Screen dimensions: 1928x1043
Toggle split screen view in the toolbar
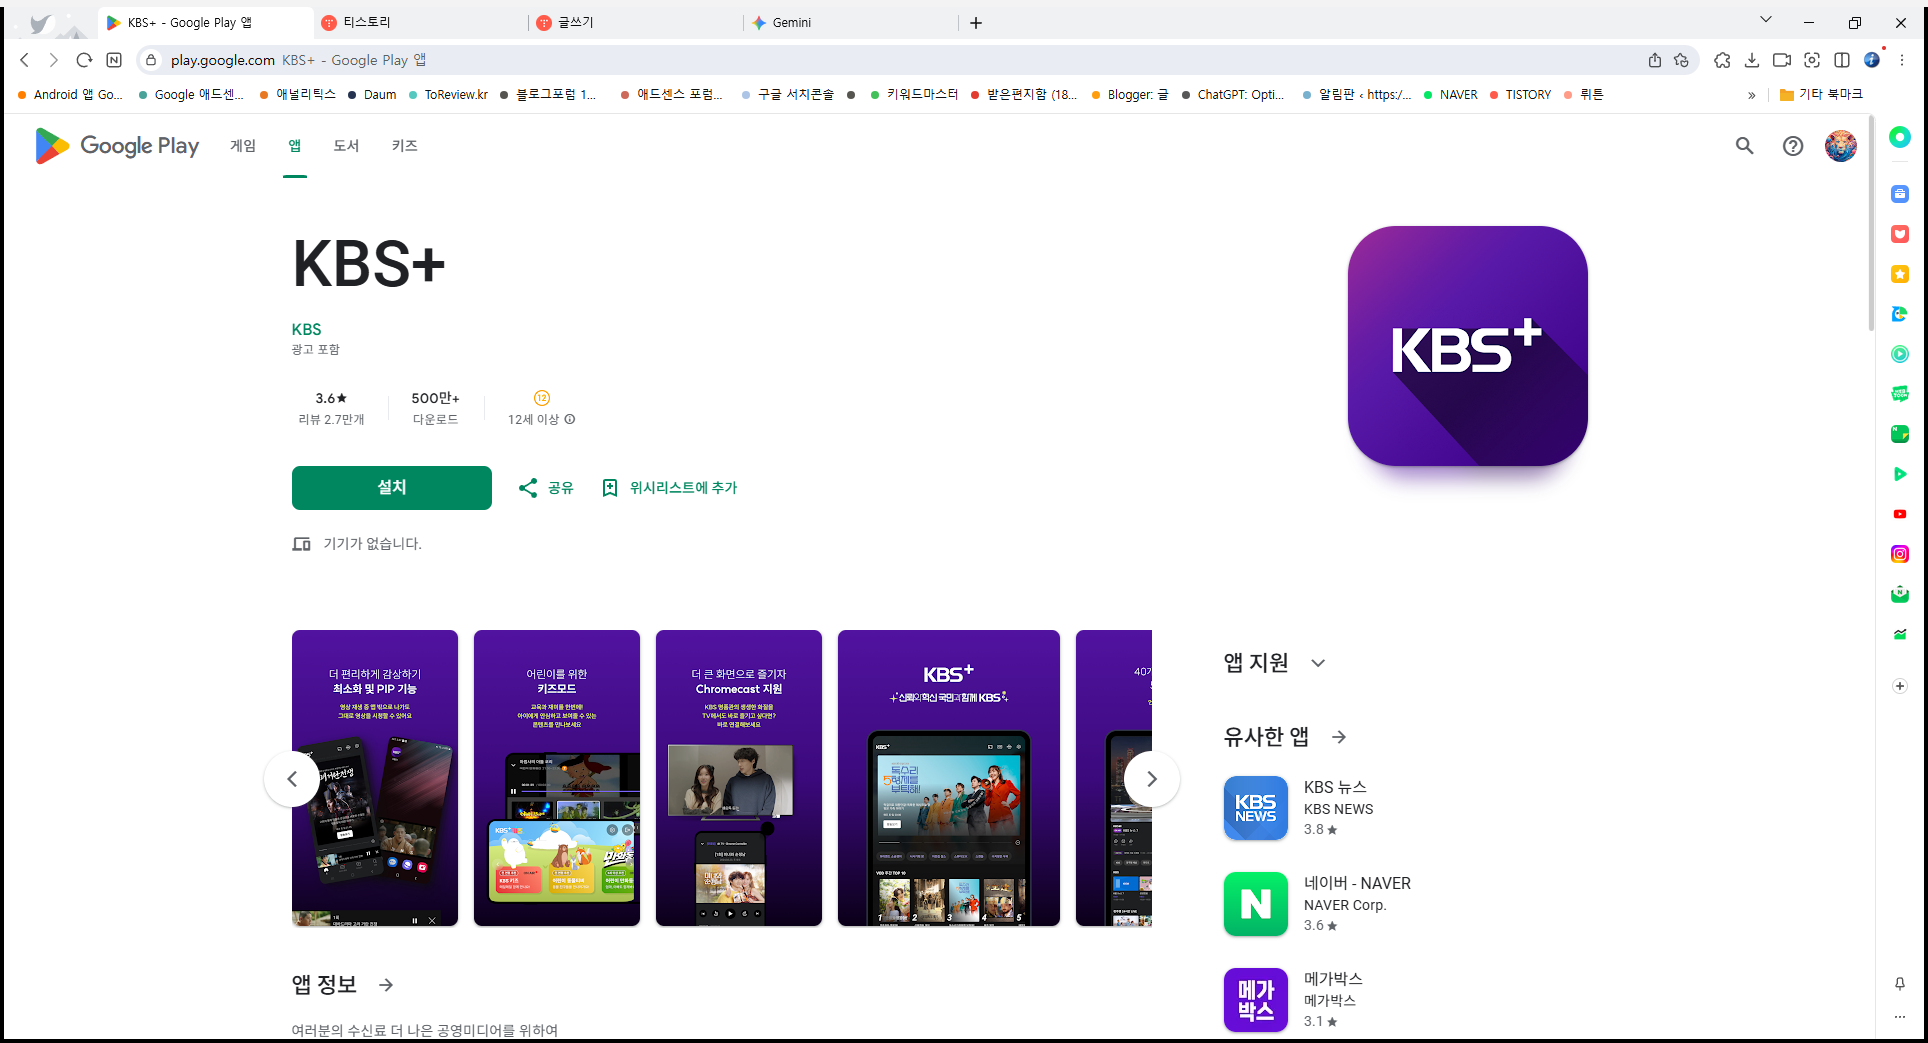(x=1843, y=60)
